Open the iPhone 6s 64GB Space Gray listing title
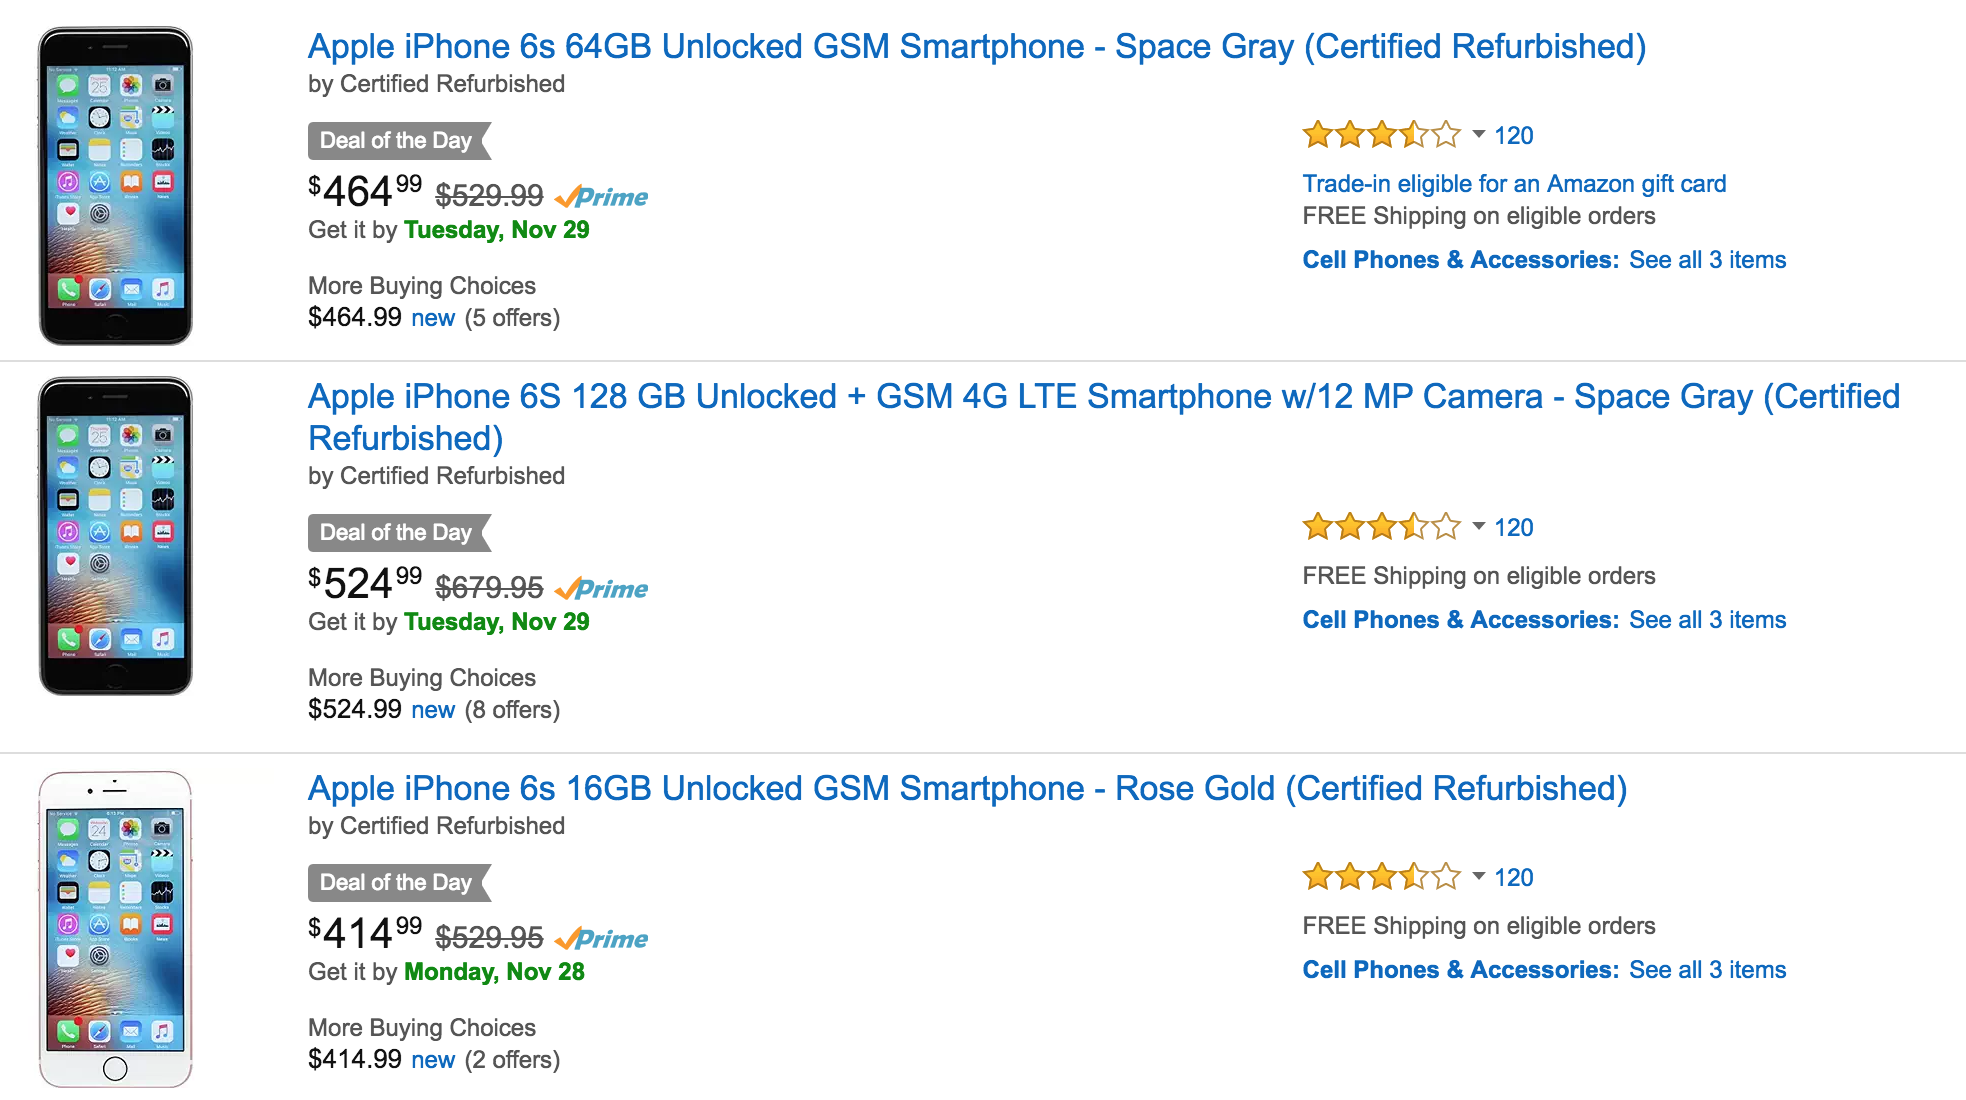1966x1100 pixels. coord(976,47)
